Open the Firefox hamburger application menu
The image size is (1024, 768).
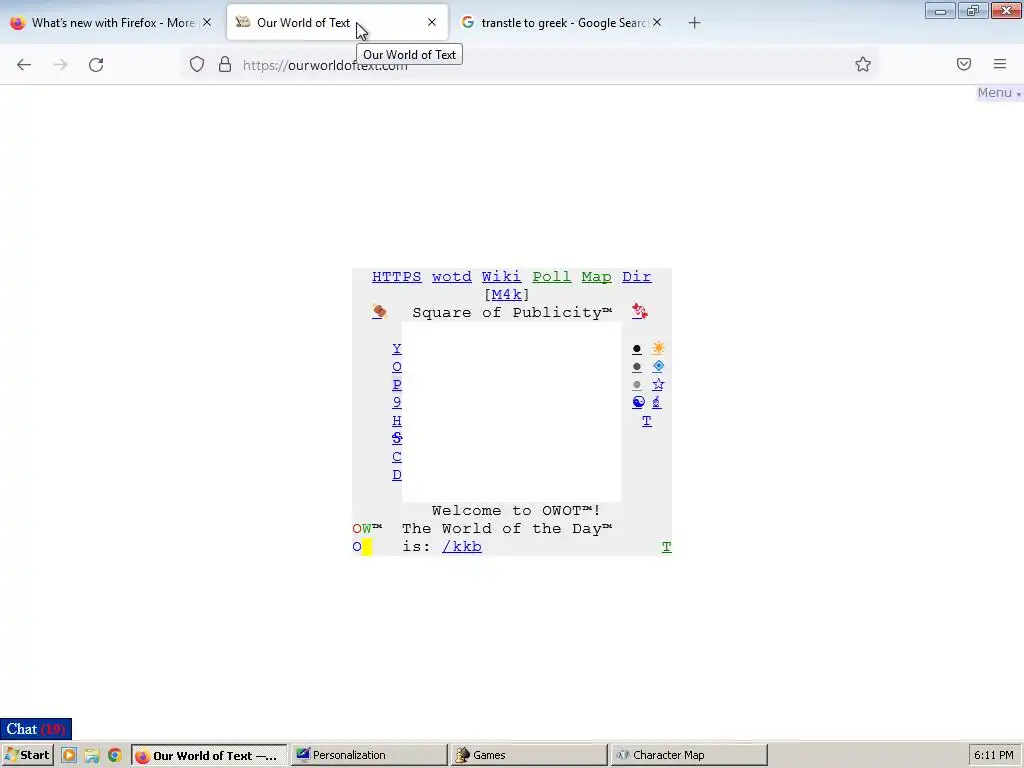pyautogui.click(x=1000, y=64)
